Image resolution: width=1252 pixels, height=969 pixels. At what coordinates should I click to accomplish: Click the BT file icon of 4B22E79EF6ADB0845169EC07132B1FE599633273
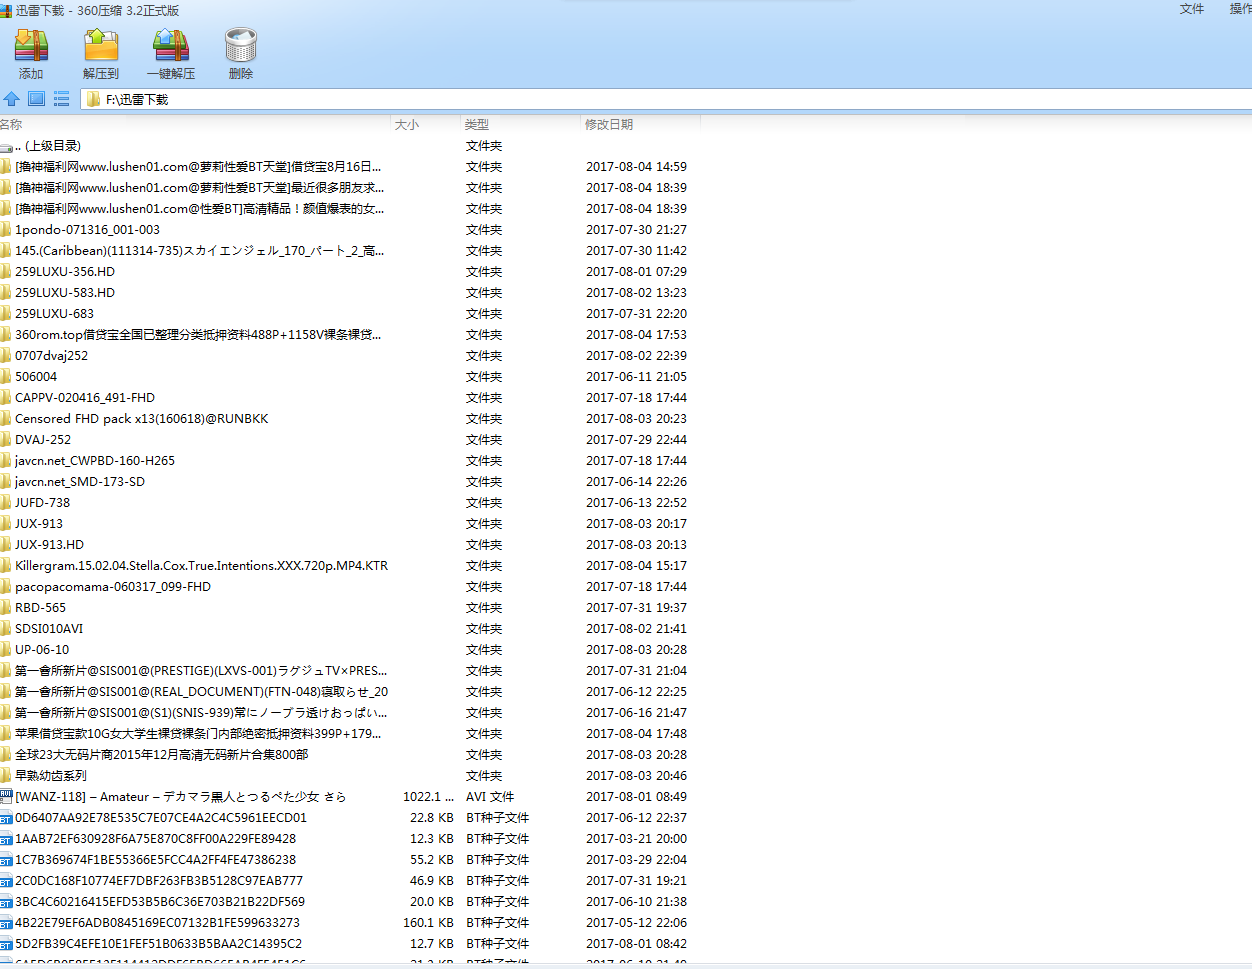(5, 923)
